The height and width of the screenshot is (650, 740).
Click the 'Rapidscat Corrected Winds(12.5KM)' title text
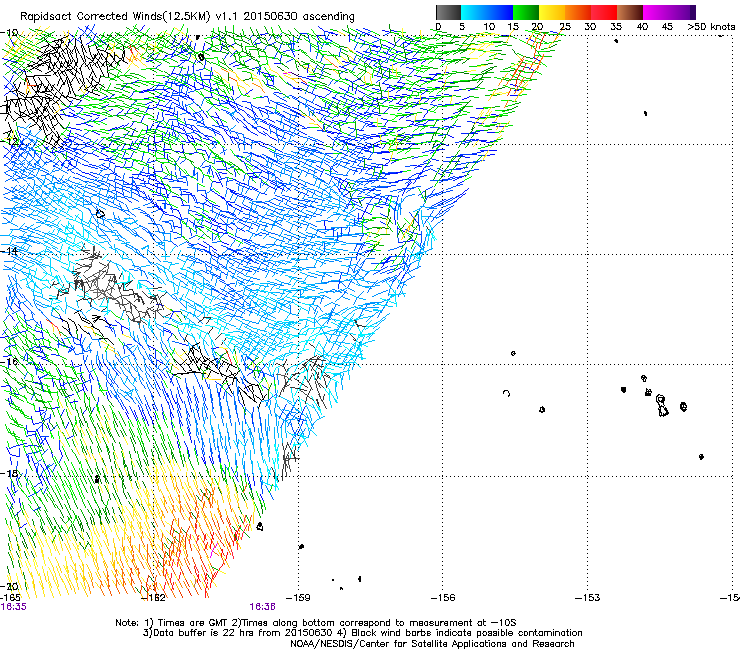pyautogui.click(x=115, y=17)
